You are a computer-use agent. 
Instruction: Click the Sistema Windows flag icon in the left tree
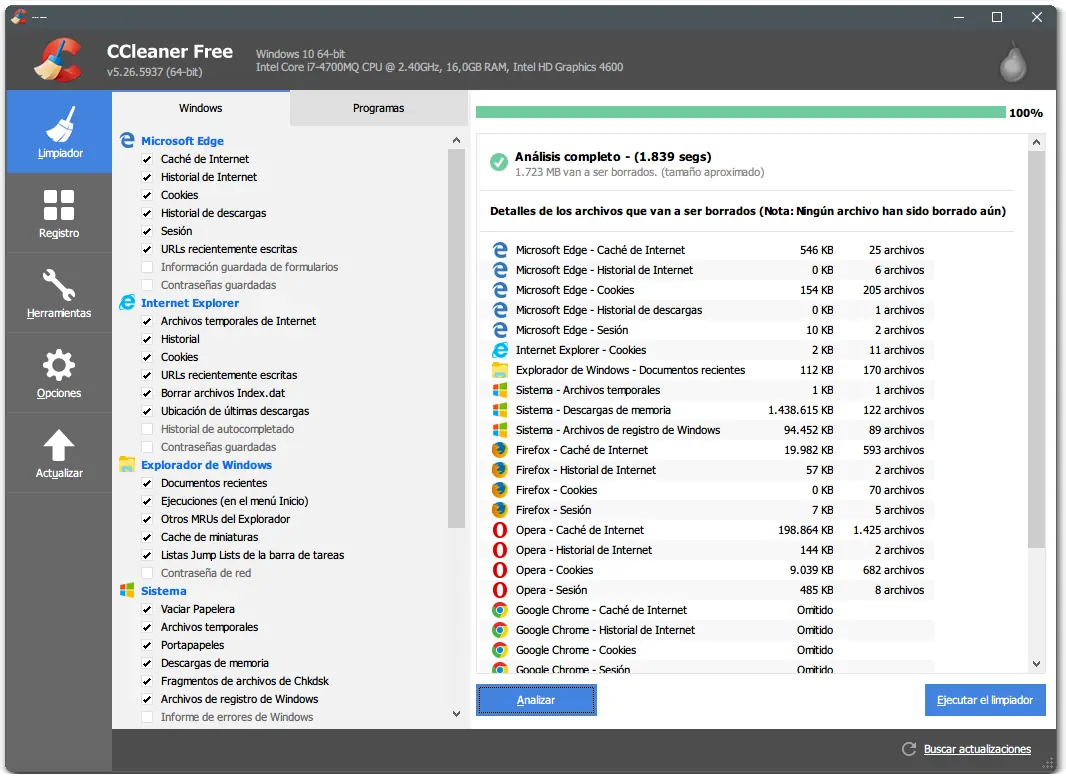[127, 590]
